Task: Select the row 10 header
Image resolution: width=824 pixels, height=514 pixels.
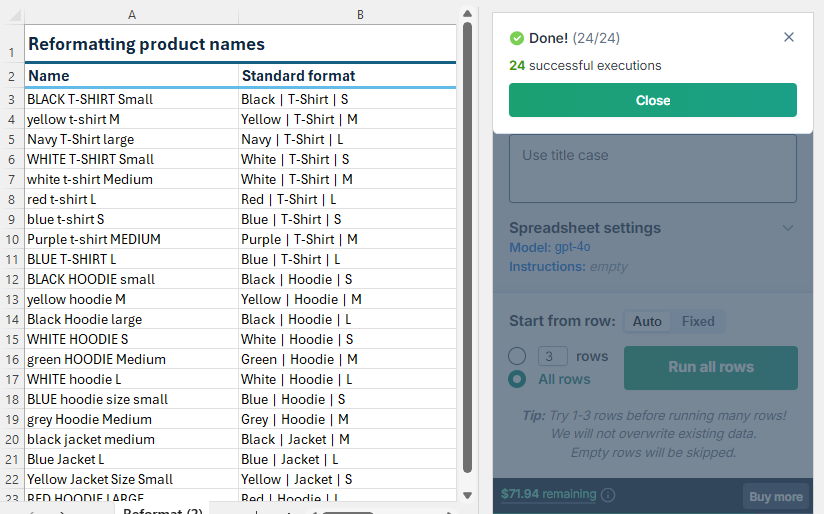Action: pyautogui.click(x=12, y=239)
